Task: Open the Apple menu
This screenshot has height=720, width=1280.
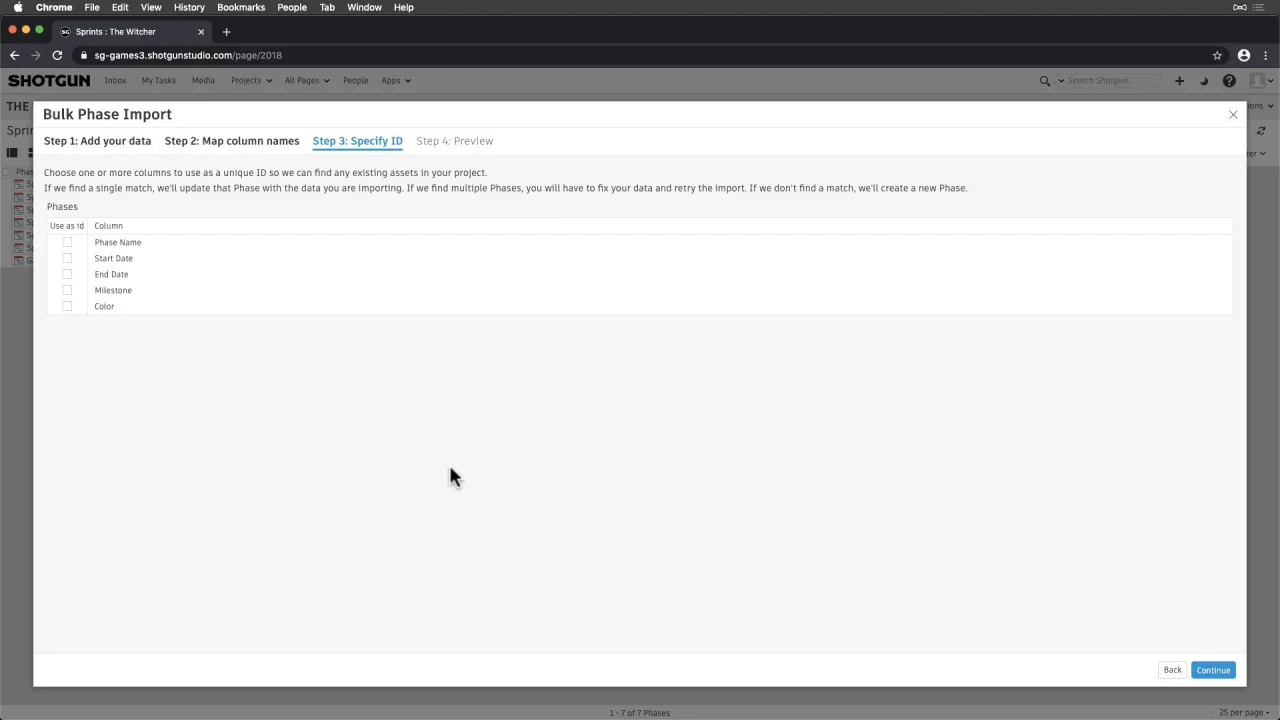Action: (18, 7)
